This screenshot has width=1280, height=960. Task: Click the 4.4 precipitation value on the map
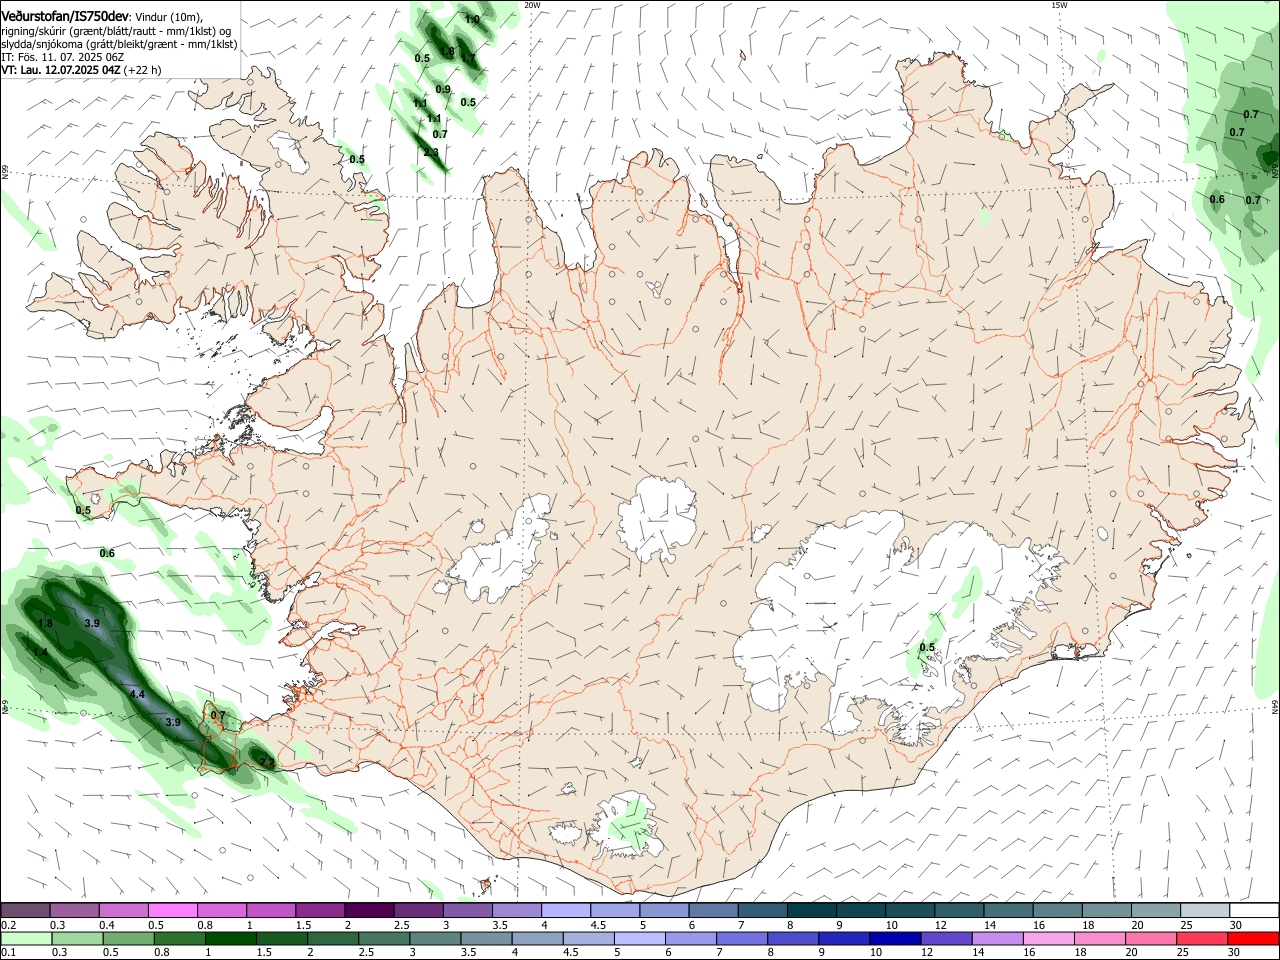coord(138,694)
